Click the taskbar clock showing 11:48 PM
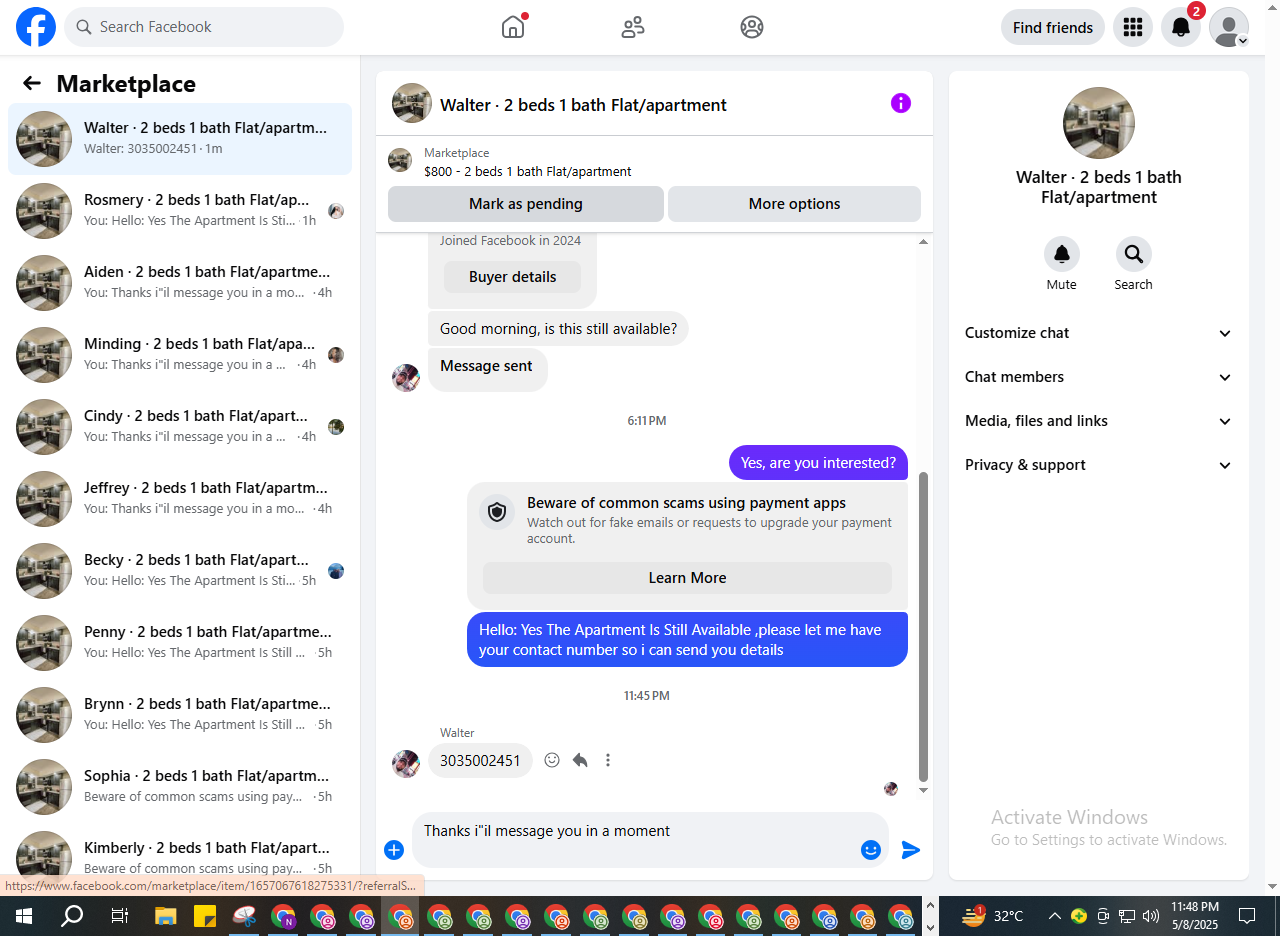1280x936 pixels. [x=1195, y=915]
